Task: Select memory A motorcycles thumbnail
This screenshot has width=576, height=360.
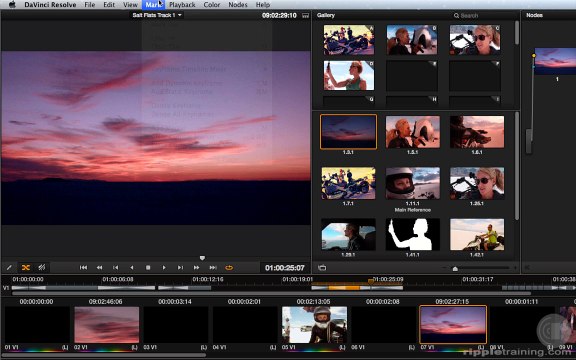Action: [x=349, y=40]
